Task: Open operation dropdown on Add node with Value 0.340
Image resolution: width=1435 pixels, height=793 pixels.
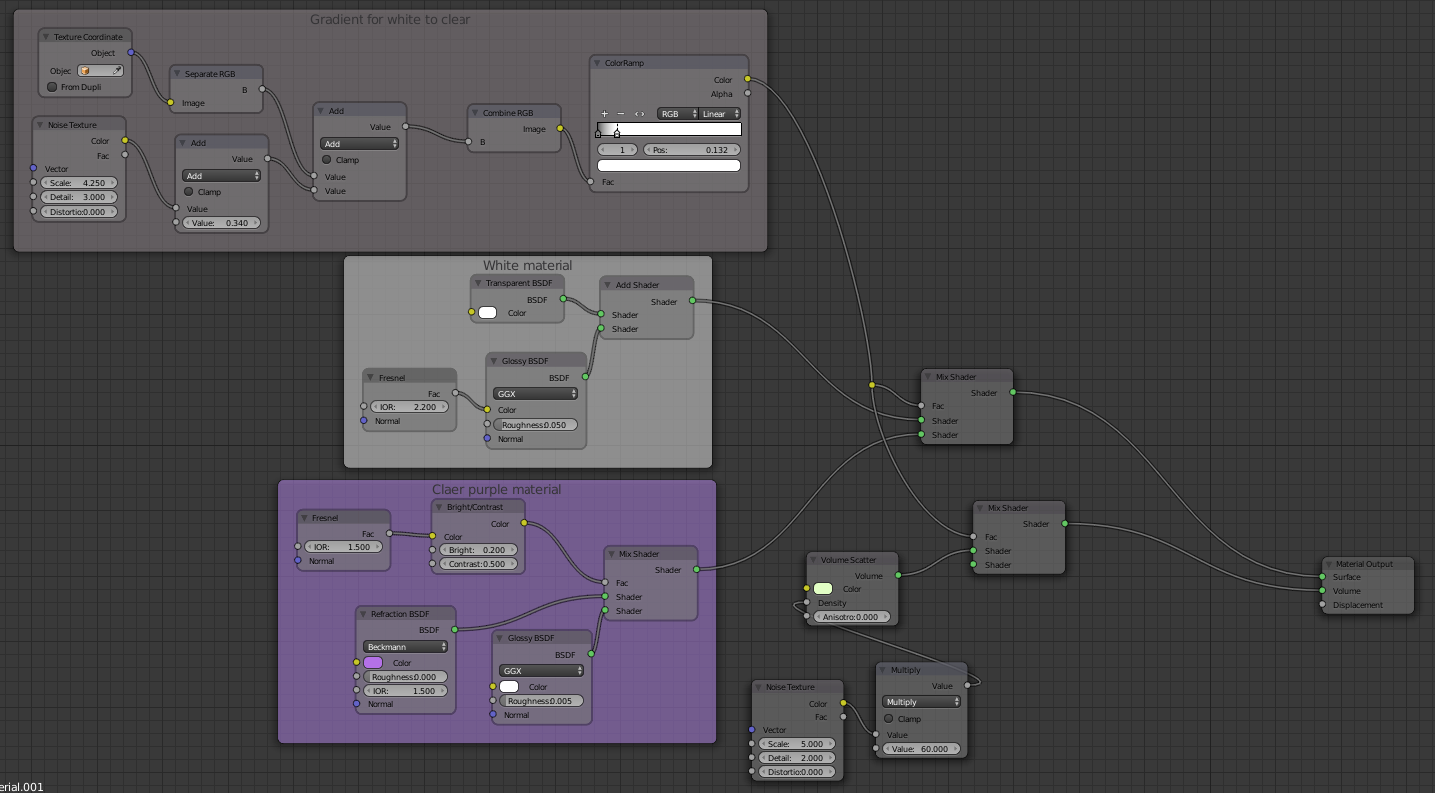Action: tap(221, 176)
